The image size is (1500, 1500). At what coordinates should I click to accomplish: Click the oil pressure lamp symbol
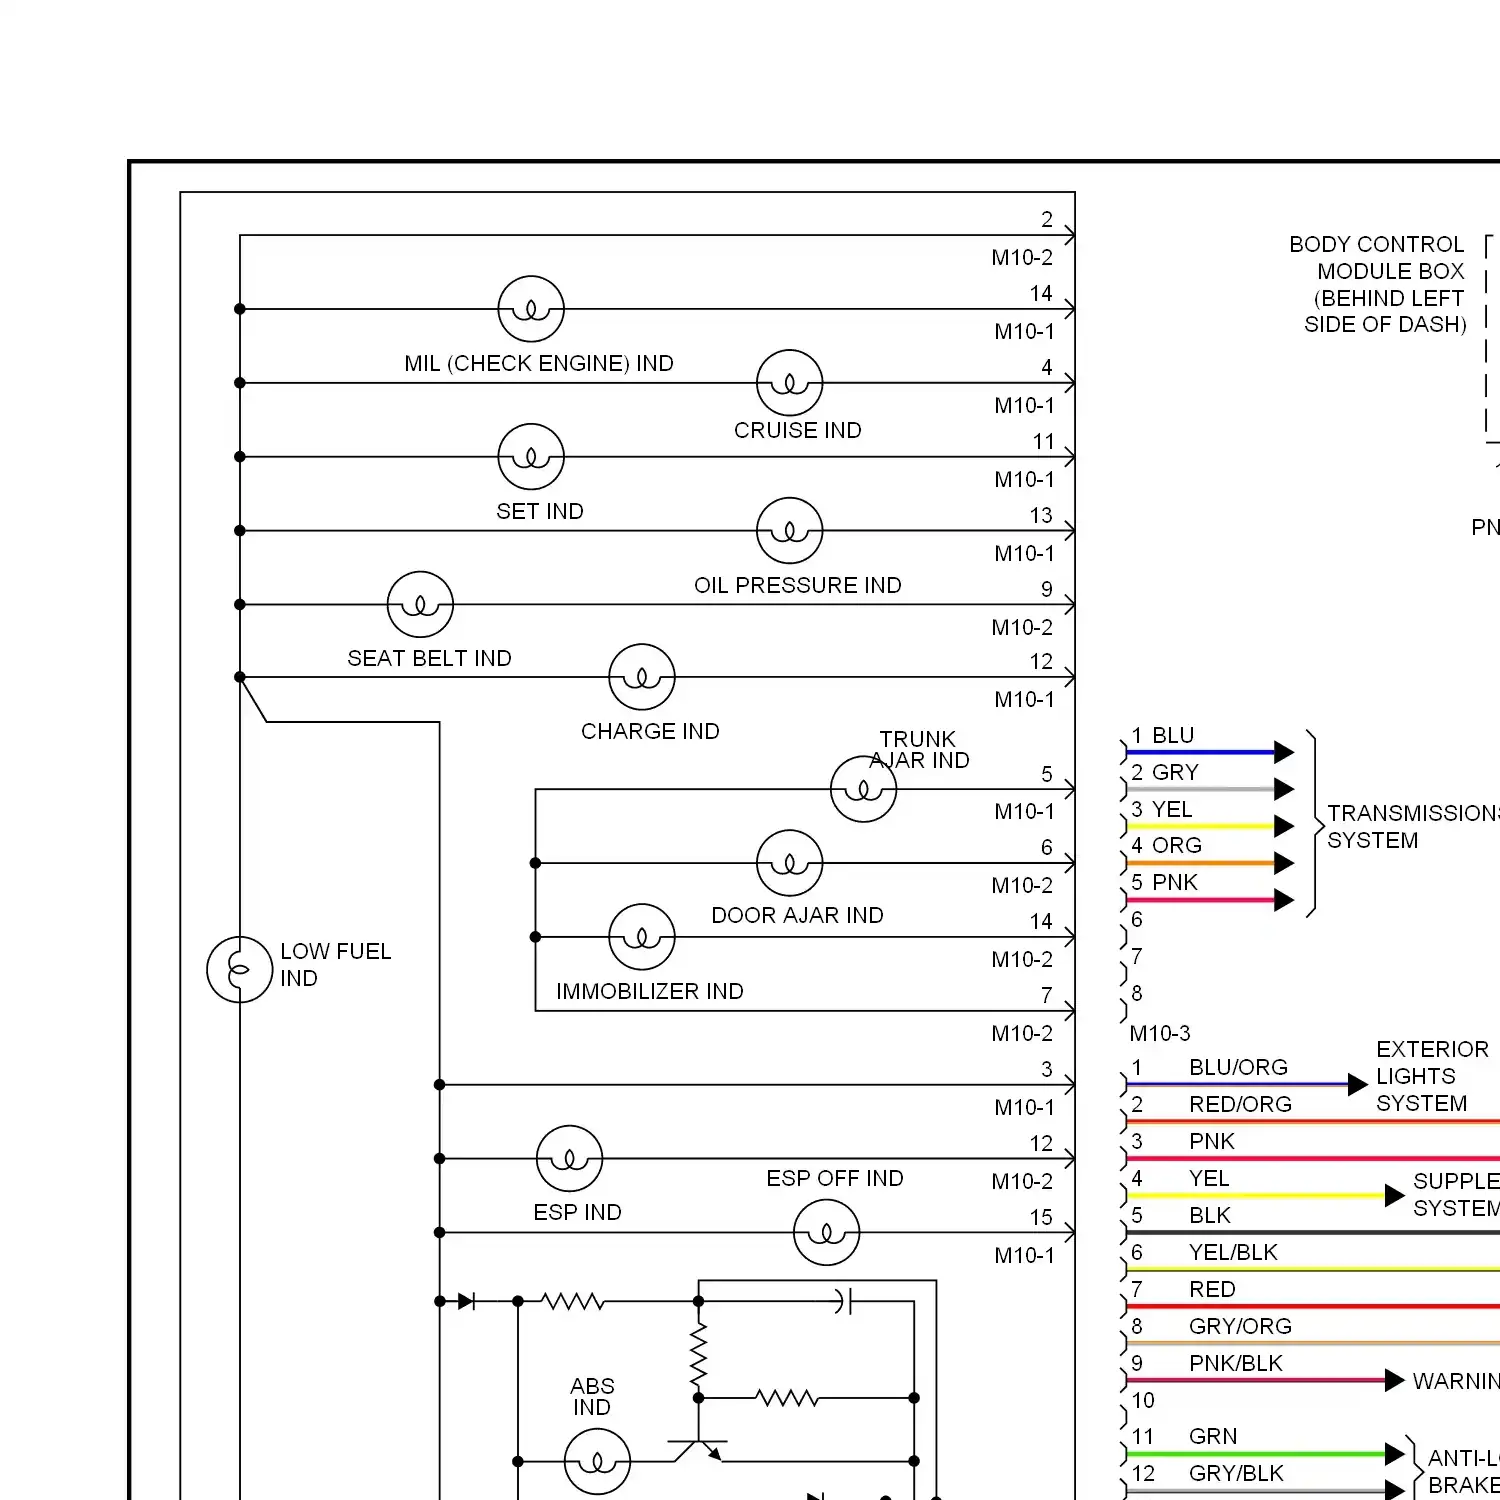tap(790, 531)
